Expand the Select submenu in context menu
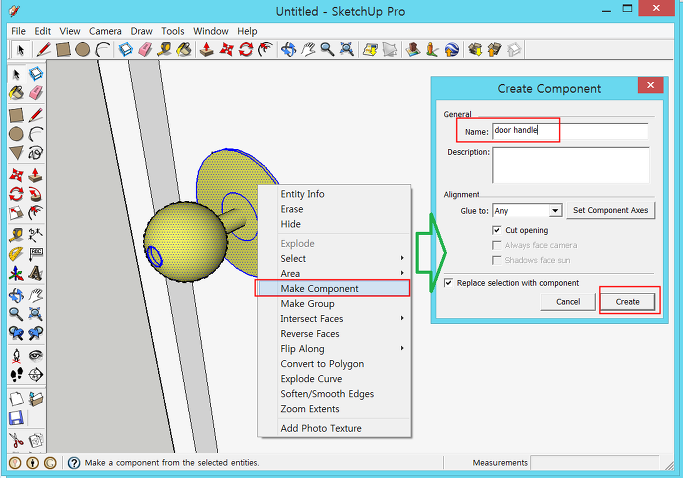This screenshot has height=478, width=683. click(334, 258)
